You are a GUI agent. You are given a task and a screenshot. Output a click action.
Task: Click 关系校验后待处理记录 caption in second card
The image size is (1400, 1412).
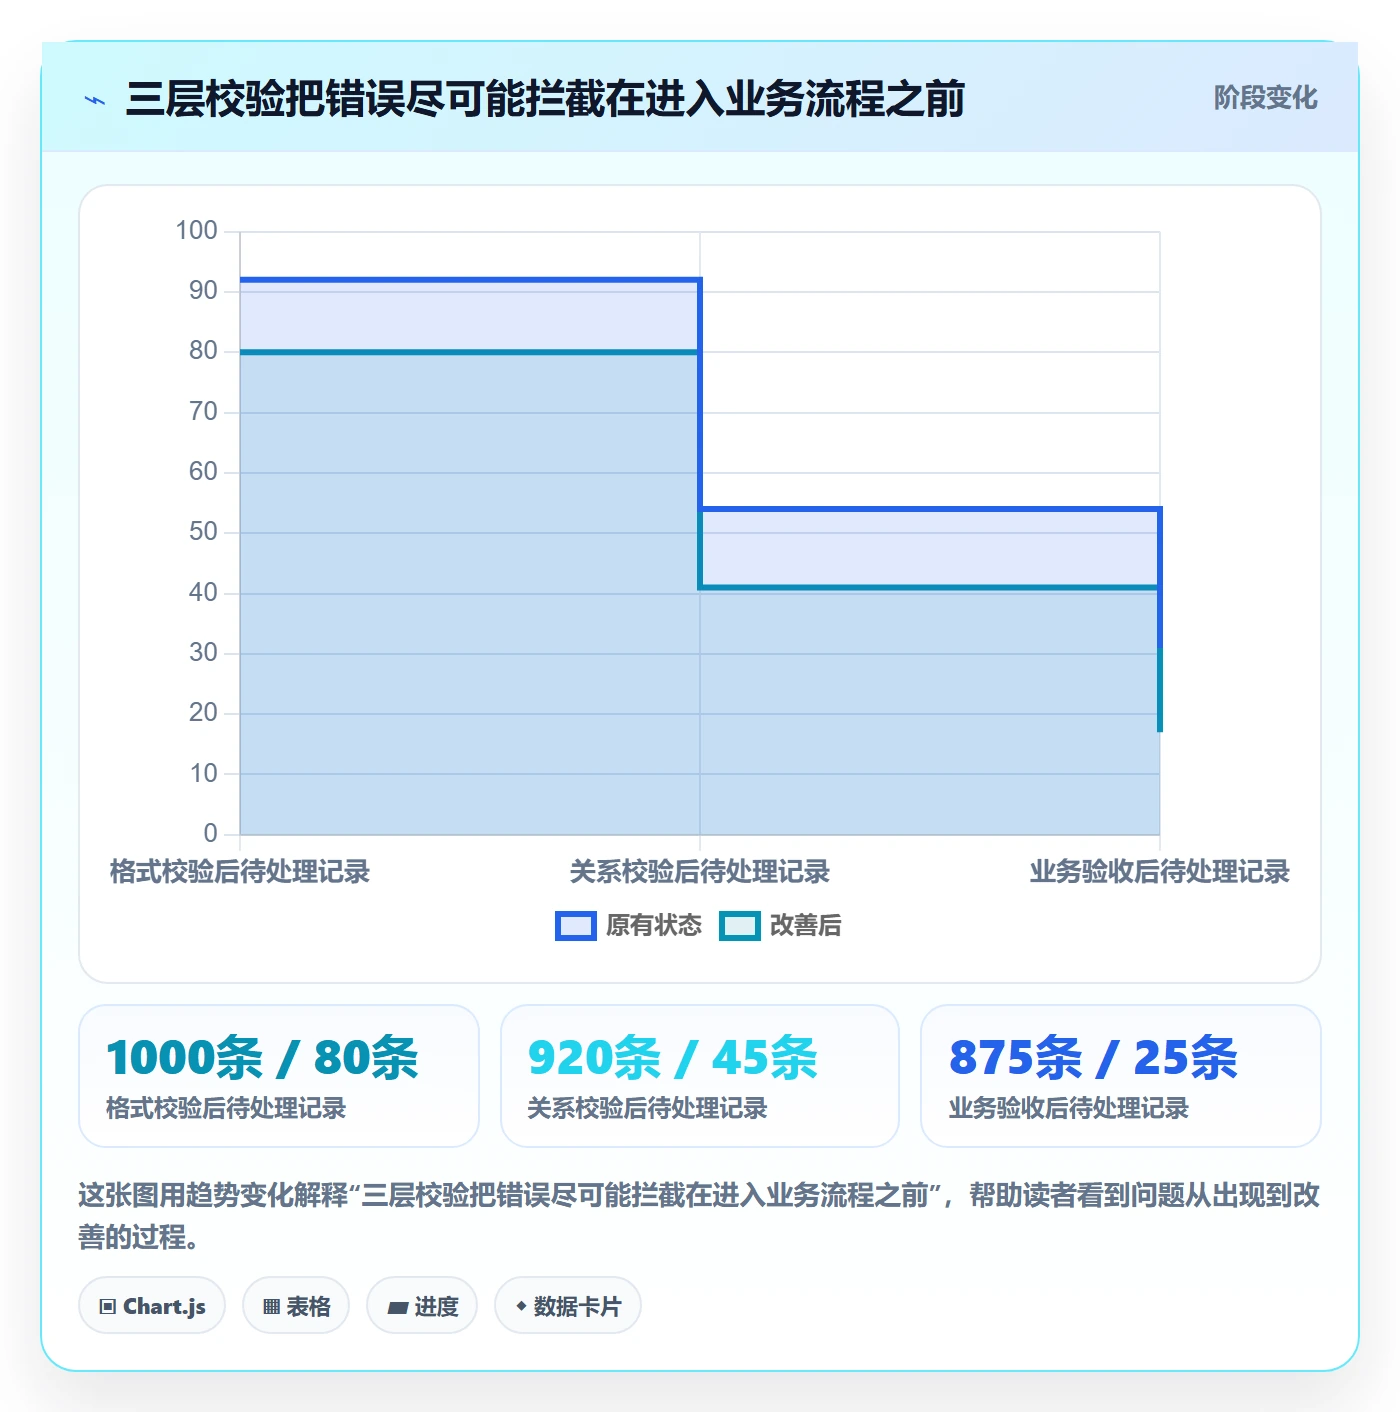click(647, 1108)
